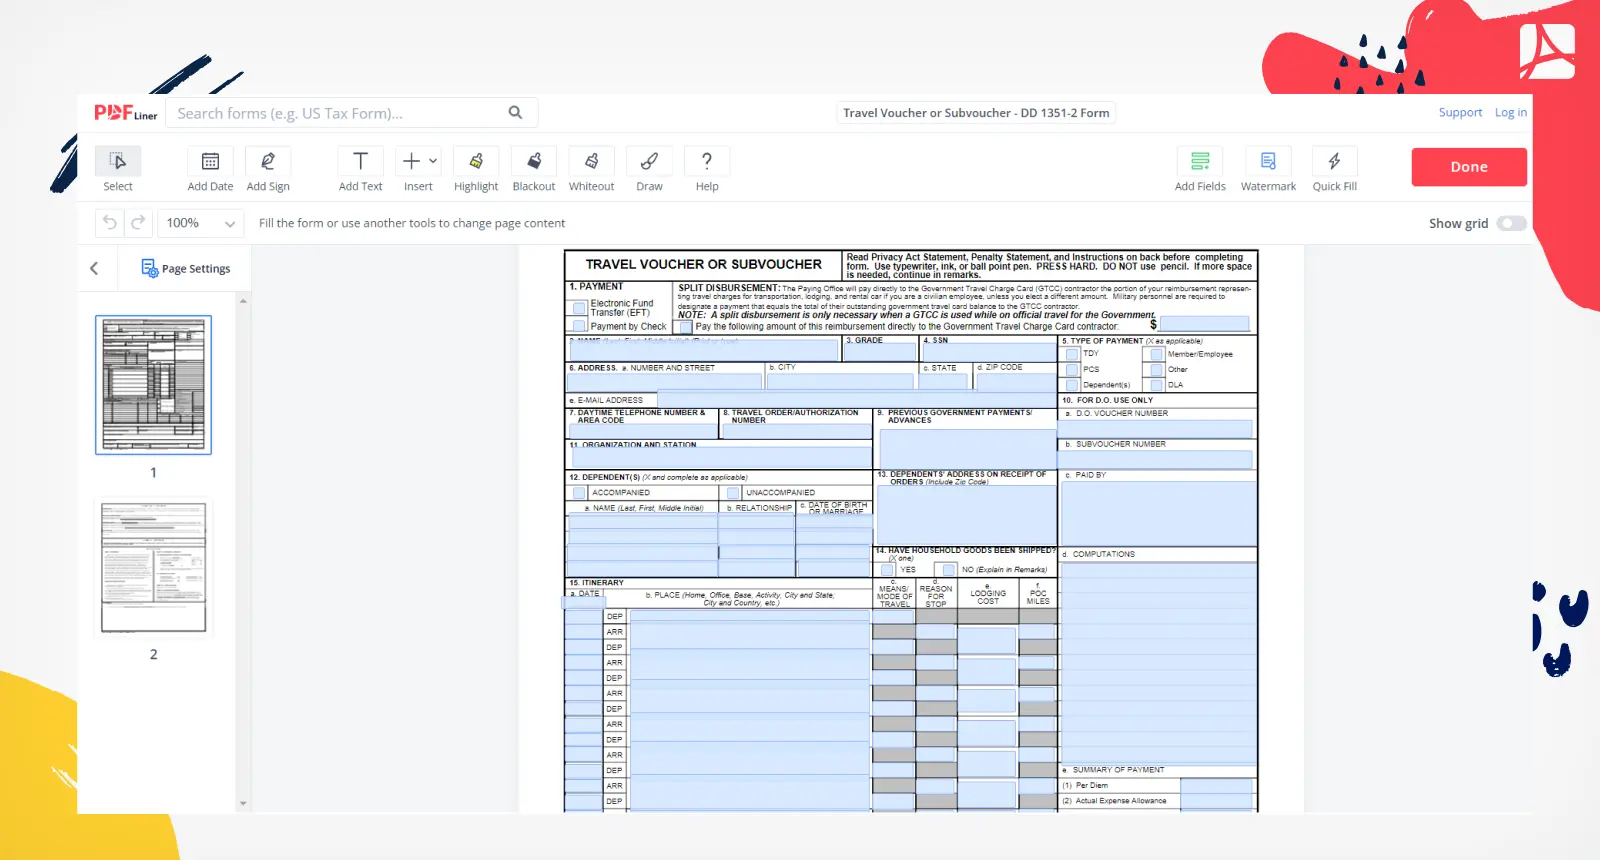Tick the Accompanied dependents checkbox
The image size is (1600, 860).
click(579, 493)
